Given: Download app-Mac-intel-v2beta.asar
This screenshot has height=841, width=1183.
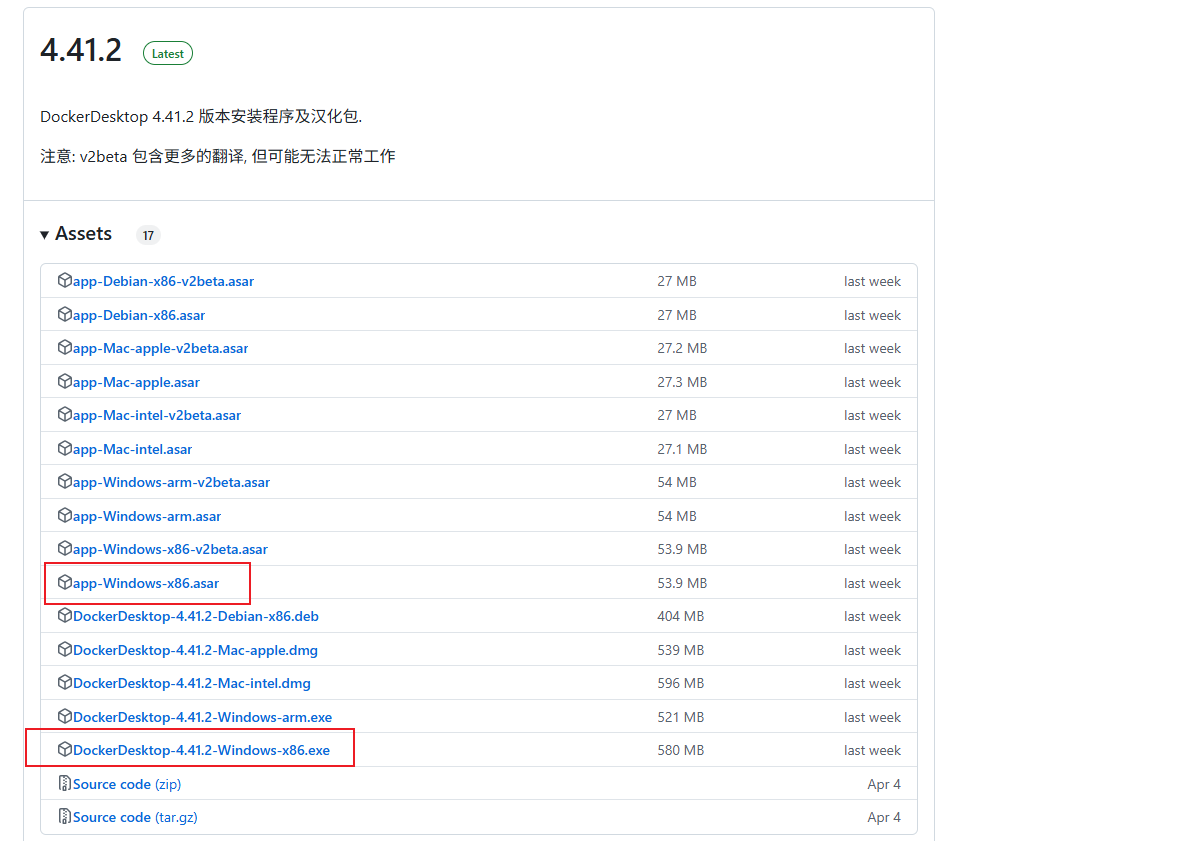Looking at the screenshot, I should (x=157, y=416).
